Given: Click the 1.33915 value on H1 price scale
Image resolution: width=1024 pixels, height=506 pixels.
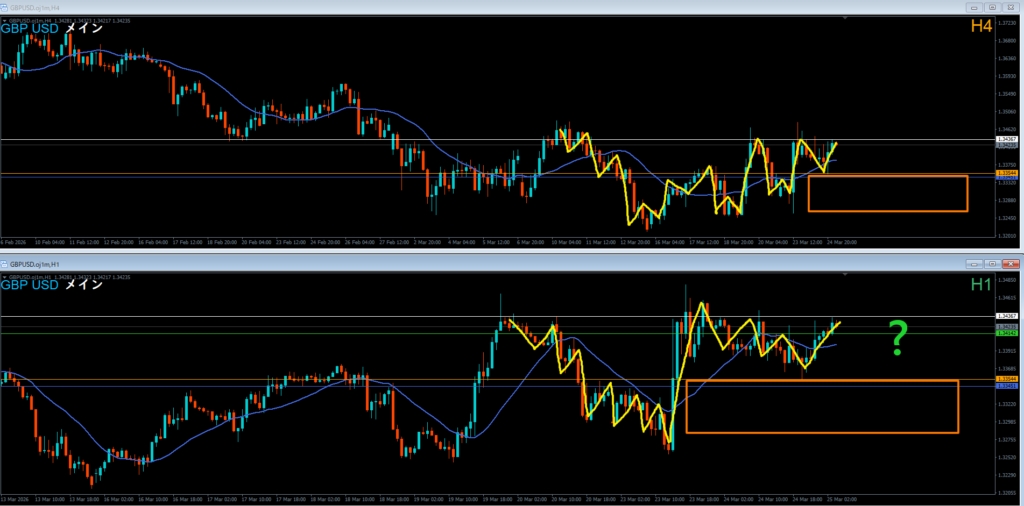Looking at the screenshot, I should click(1008, 352).
